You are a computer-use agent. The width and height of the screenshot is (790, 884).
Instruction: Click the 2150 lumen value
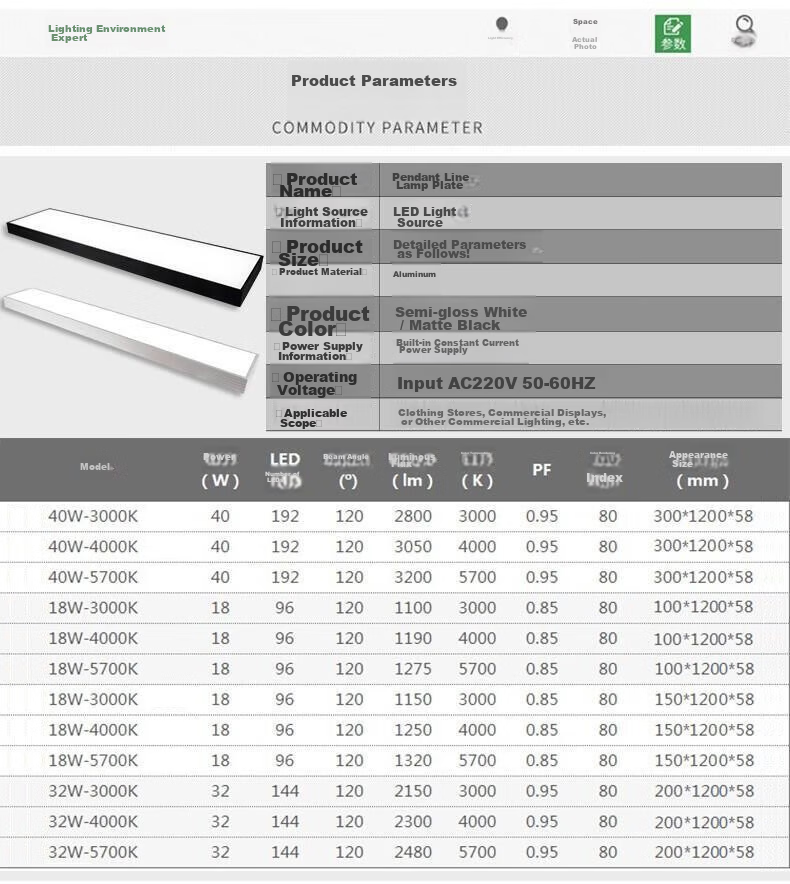click(413, 791)
